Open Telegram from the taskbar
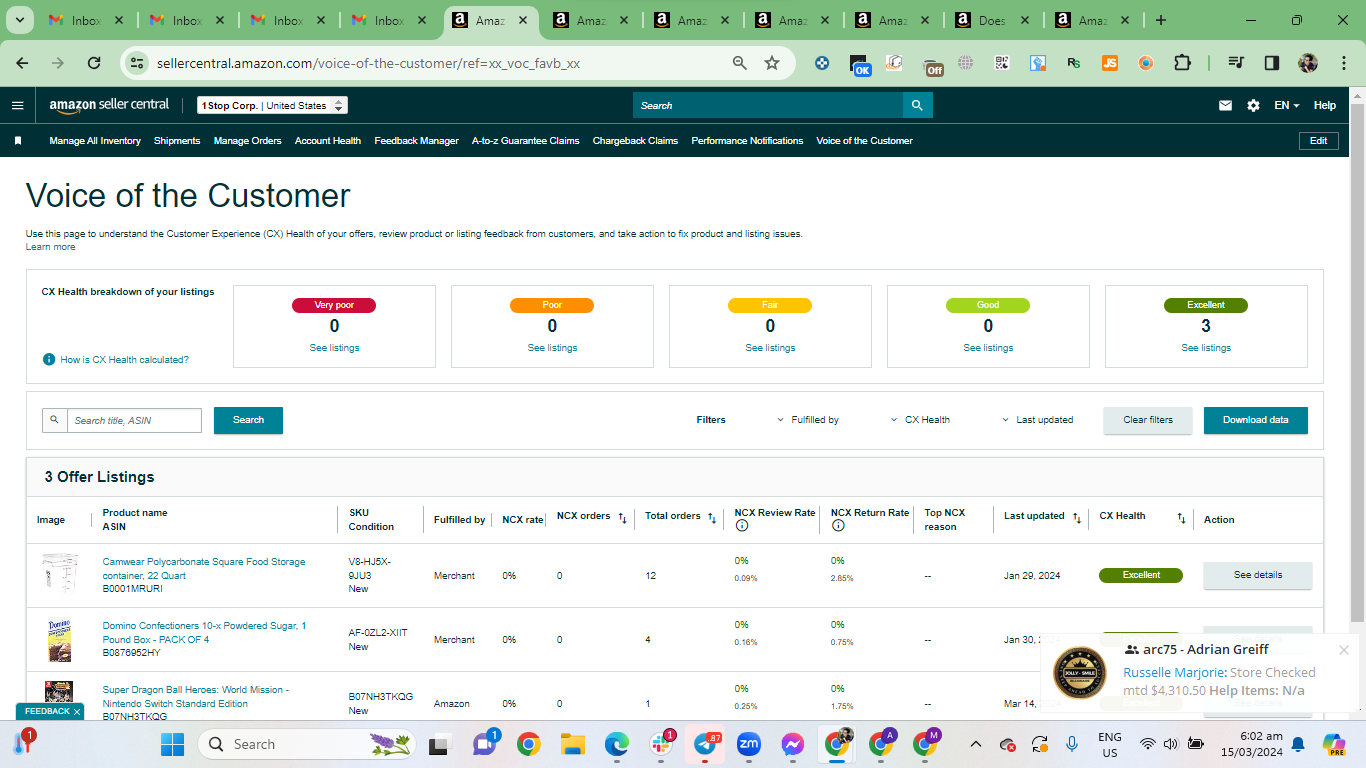Viewport: 1366px width, 768px height. coord(707,745)
